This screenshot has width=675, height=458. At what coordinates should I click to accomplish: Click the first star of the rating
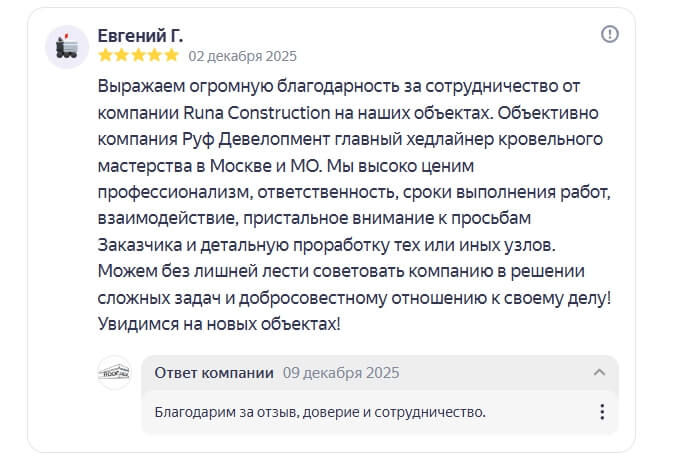(105, 56)
